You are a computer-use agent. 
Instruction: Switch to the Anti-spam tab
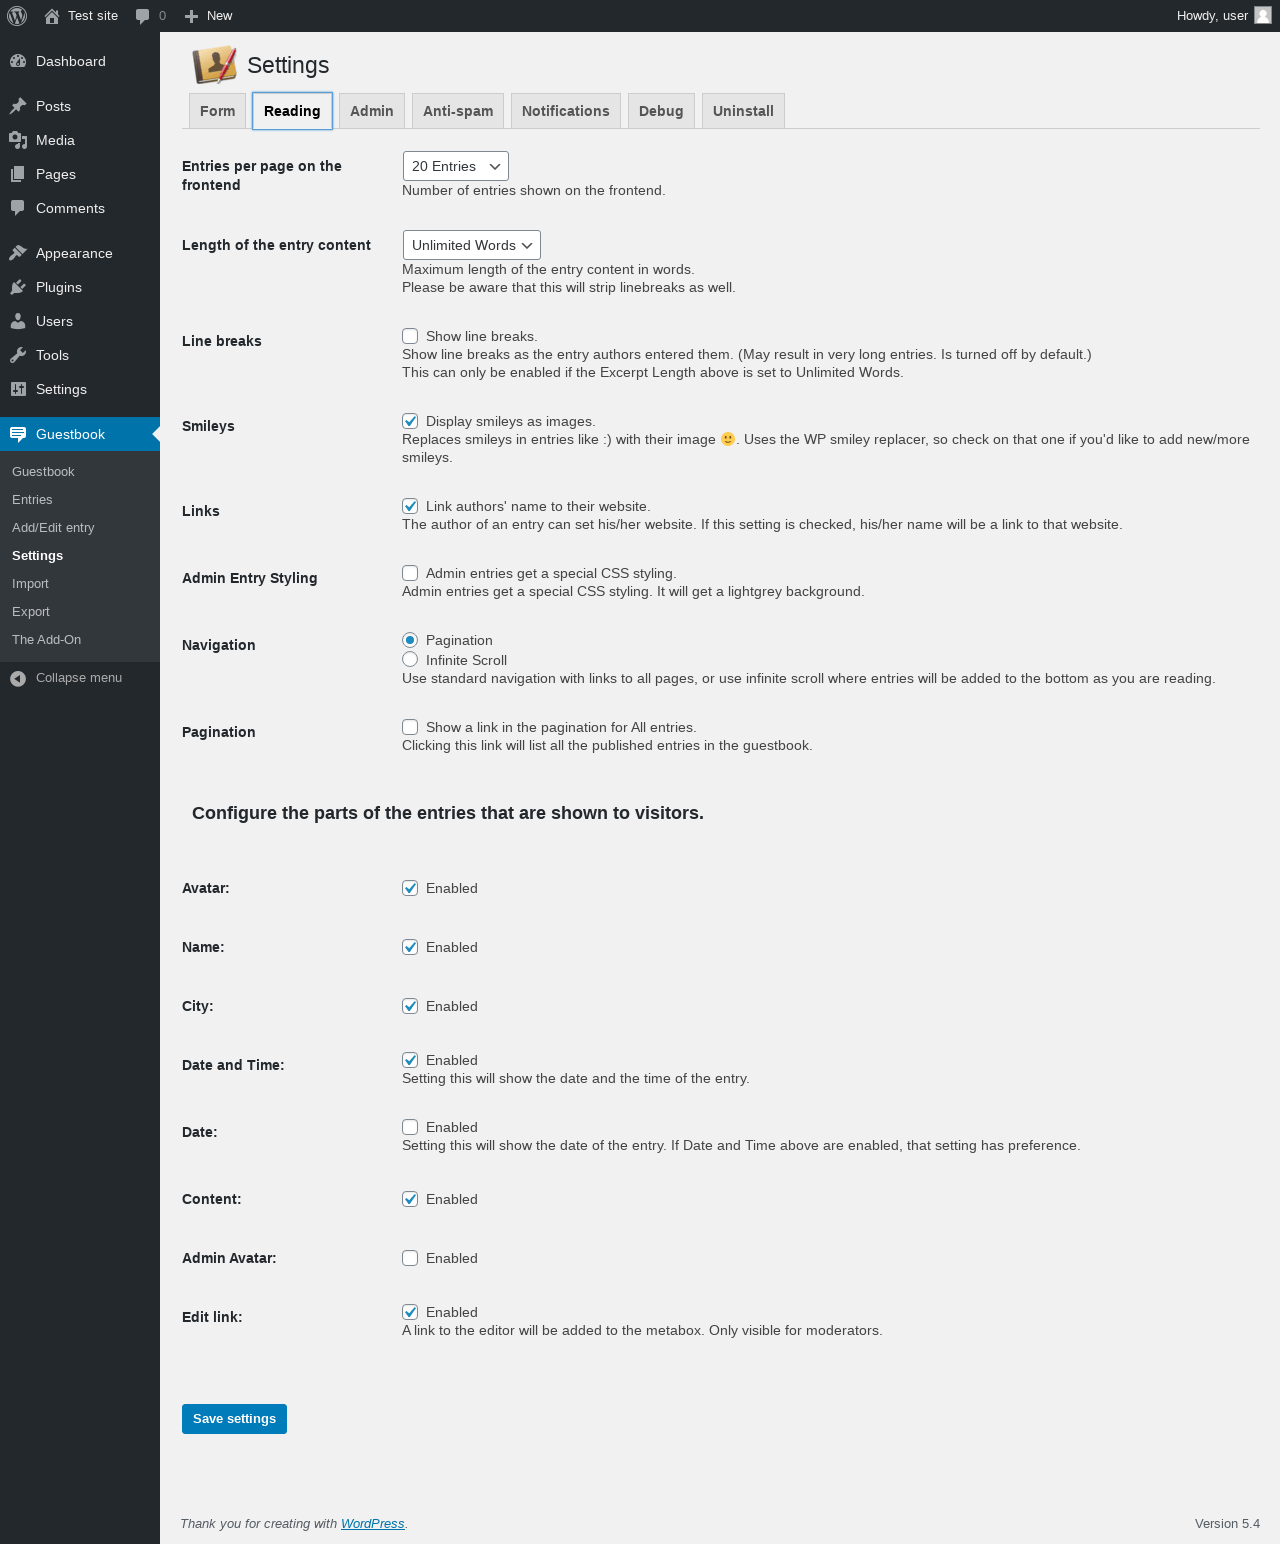click(x=458, y=111)
